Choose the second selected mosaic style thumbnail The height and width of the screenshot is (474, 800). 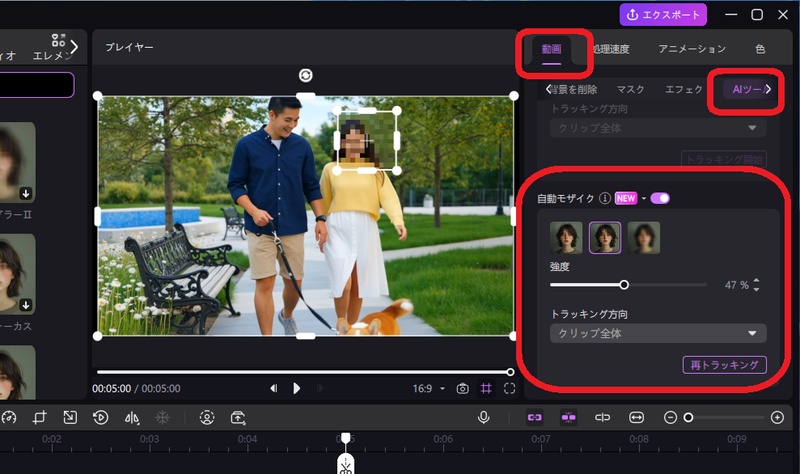[605, 238]
